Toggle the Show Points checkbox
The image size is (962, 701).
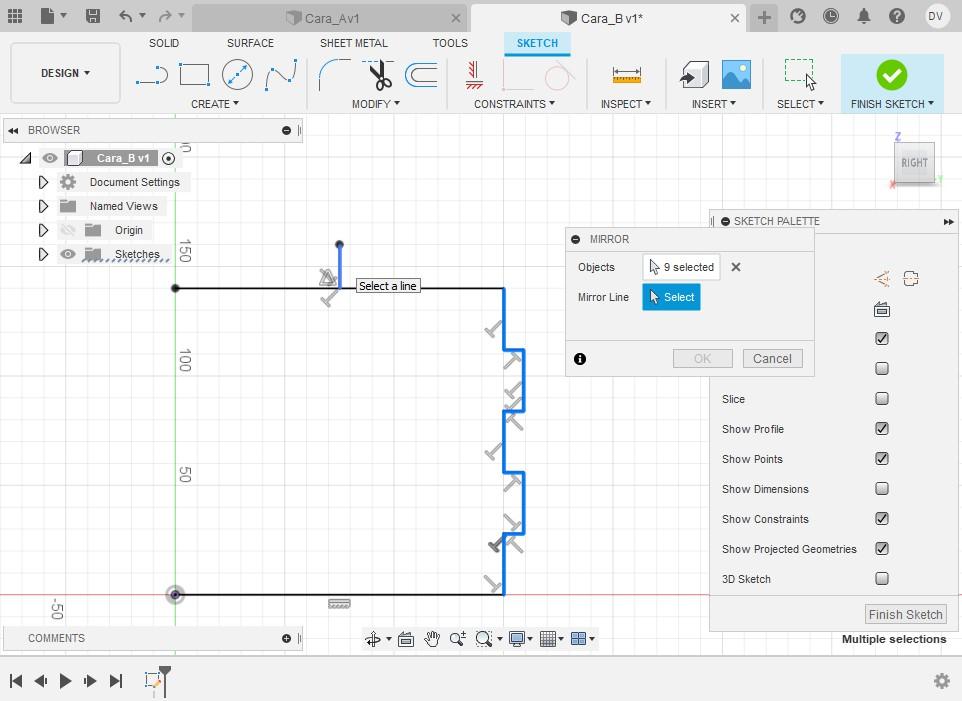coord(882,459)
